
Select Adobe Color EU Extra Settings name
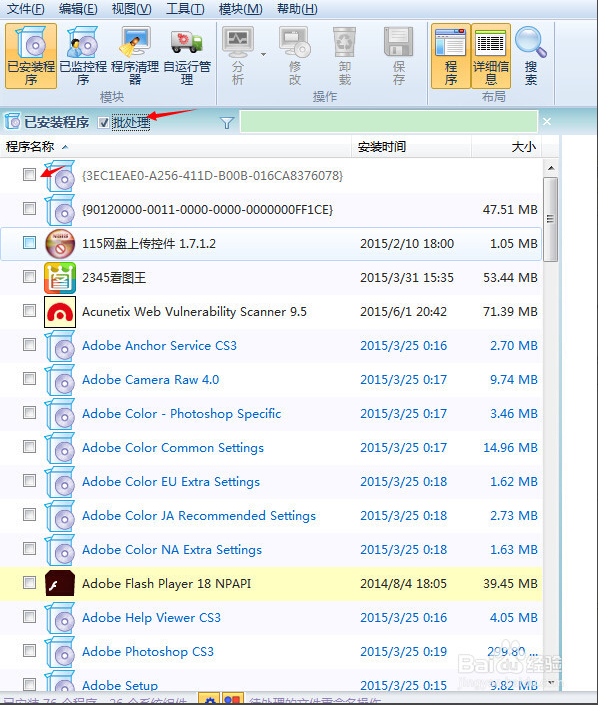[x=171, y=482]
